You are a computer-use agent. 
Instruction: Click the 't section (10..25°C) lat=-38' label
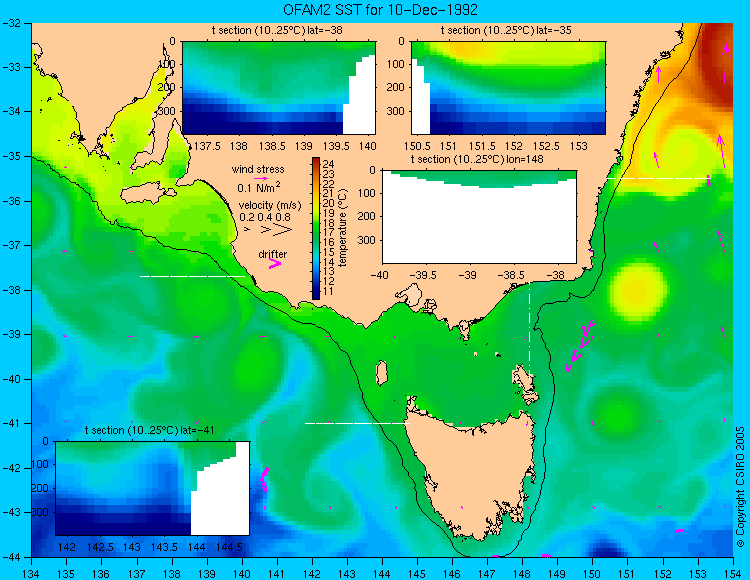(277, 30)
